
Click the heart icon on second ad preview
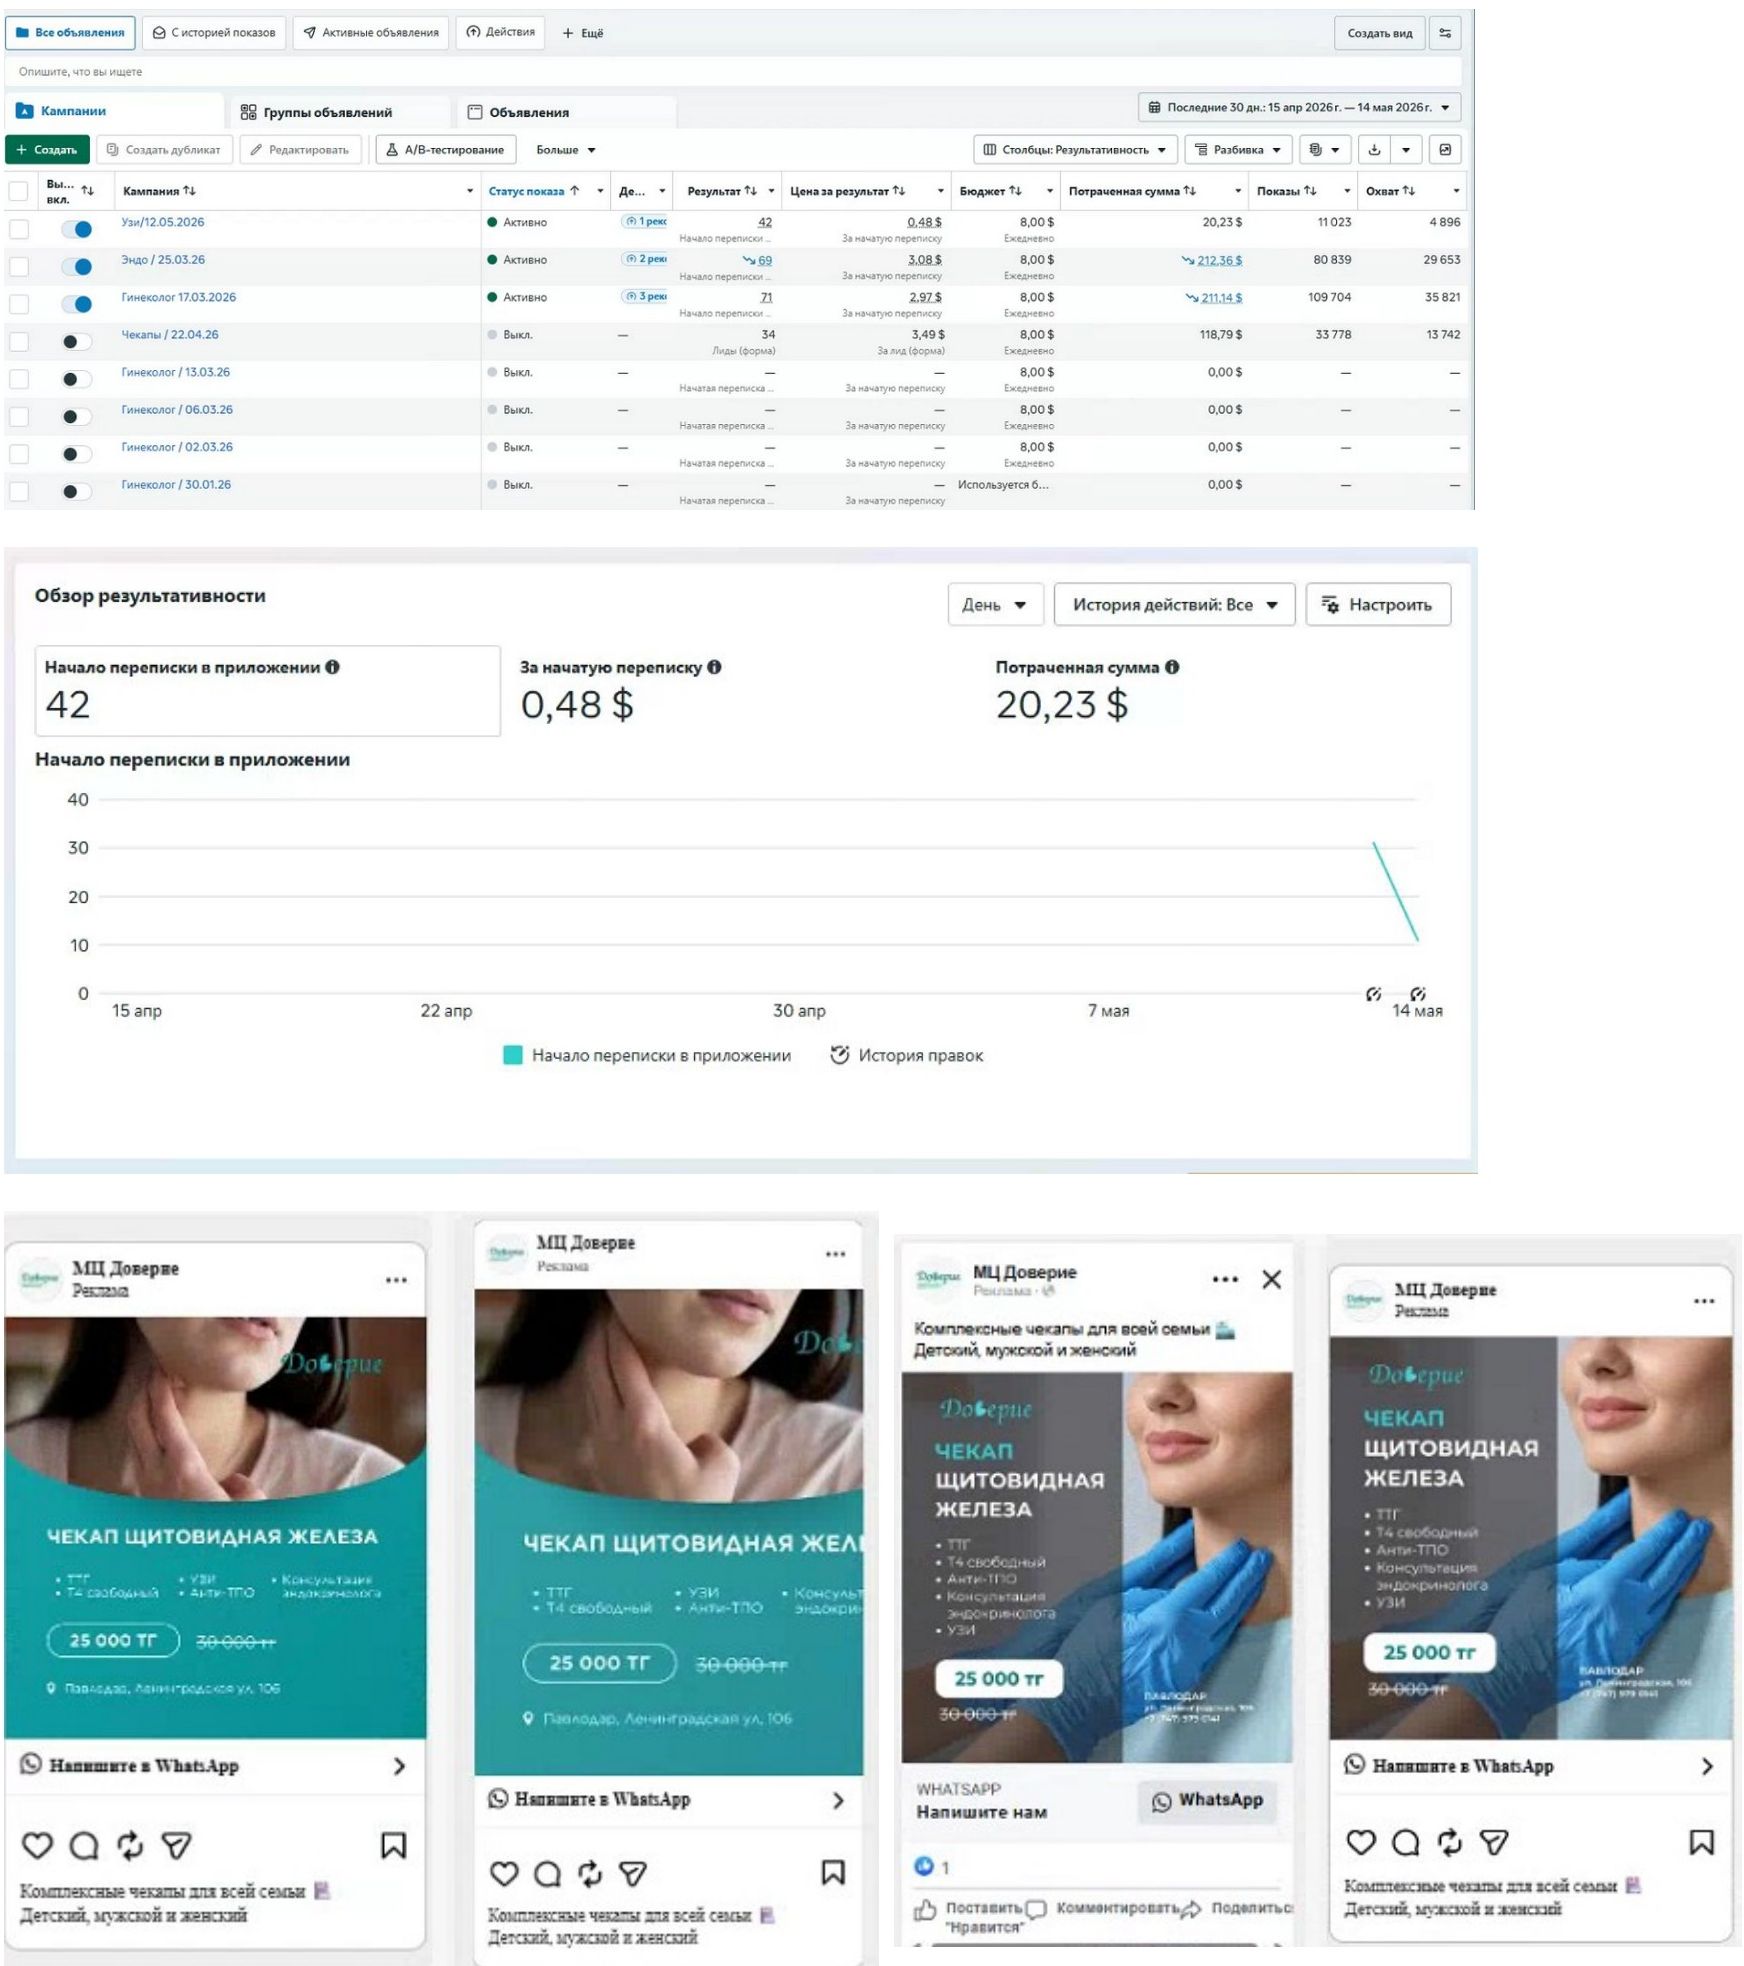[x=504, y=1873]
